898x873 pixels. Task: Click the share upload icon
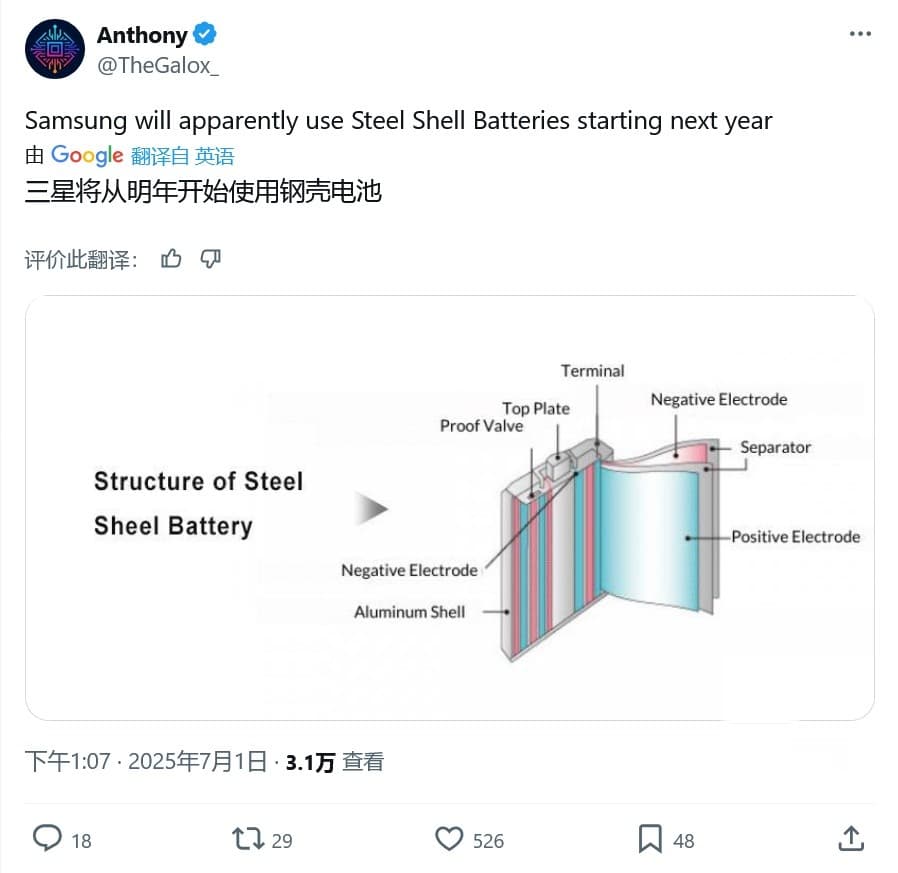point(850,838)
